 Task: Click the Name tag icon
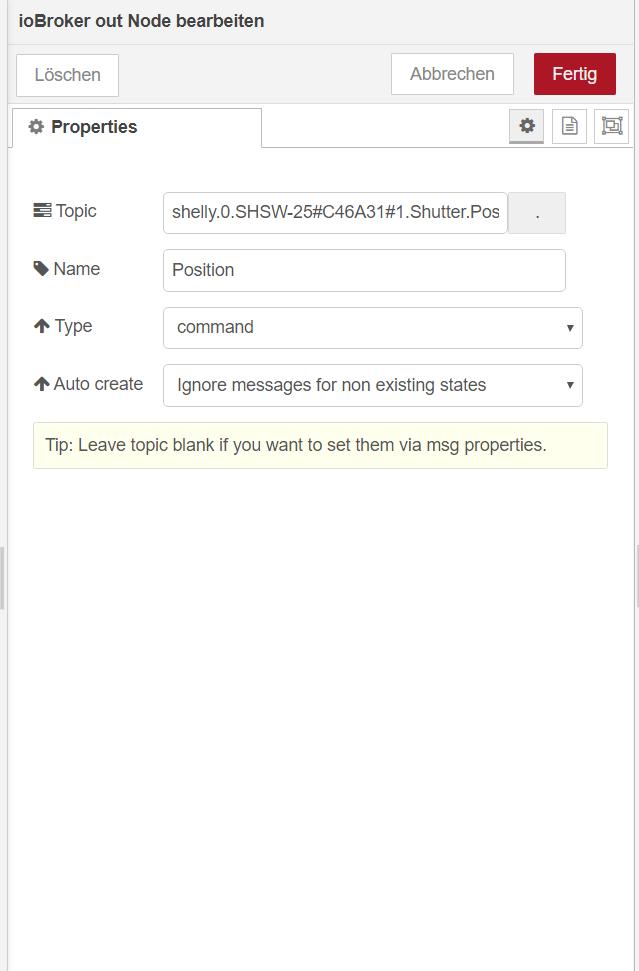tap(41, 269)
